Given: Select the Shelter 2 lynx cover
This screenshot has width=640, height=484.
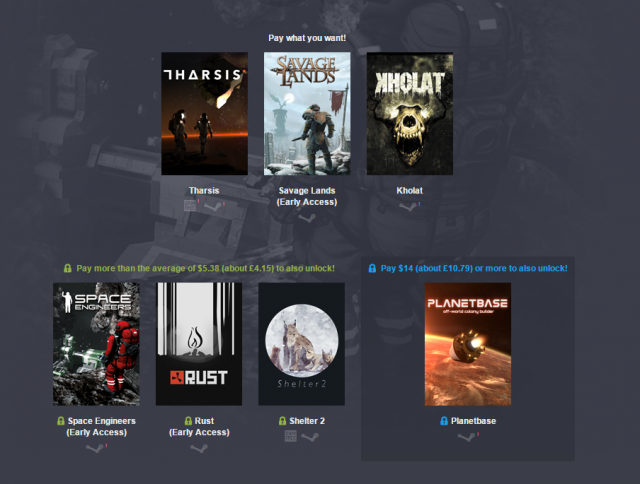Looking at the screenshot, I should point(301,343).
